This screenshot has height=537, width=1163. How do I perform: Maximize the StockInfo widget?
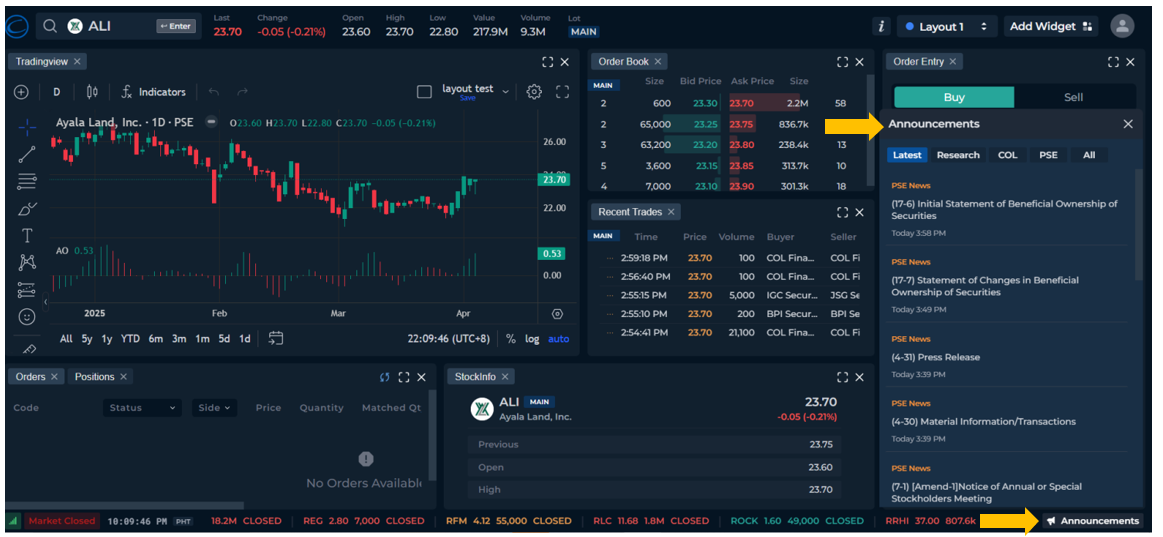(843, 377)
